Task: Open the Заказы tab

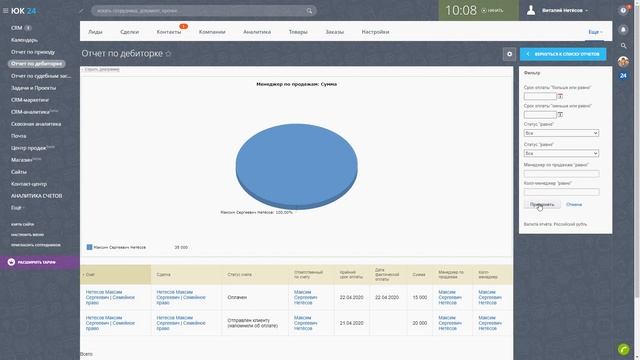Action: click(x=334, y=32)
